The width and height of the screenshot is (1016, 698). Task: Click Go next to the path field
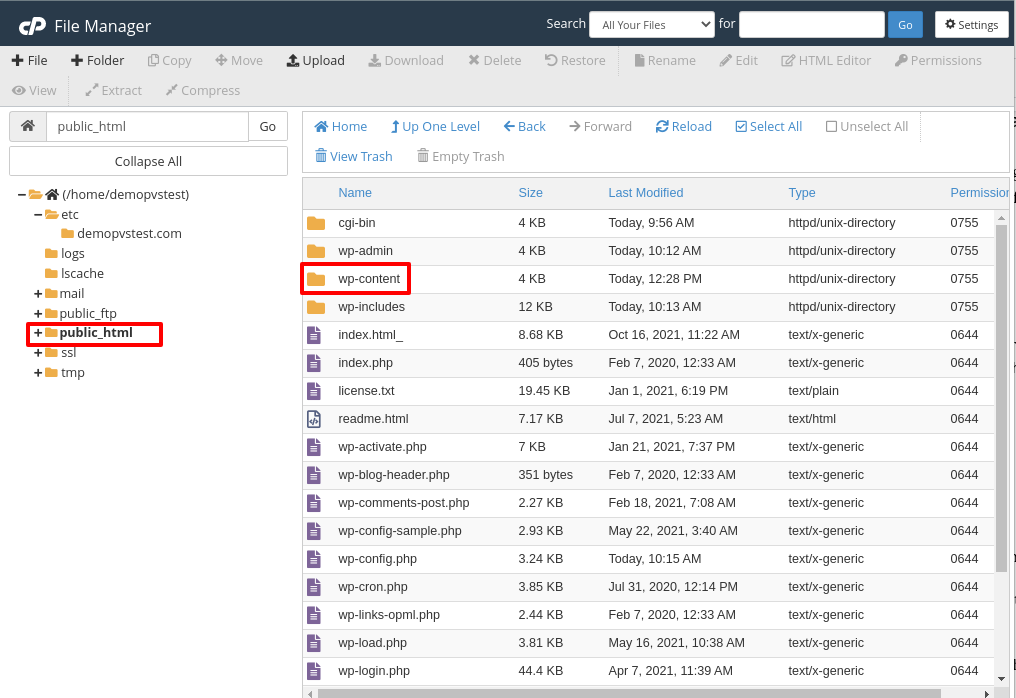point(268,126)
